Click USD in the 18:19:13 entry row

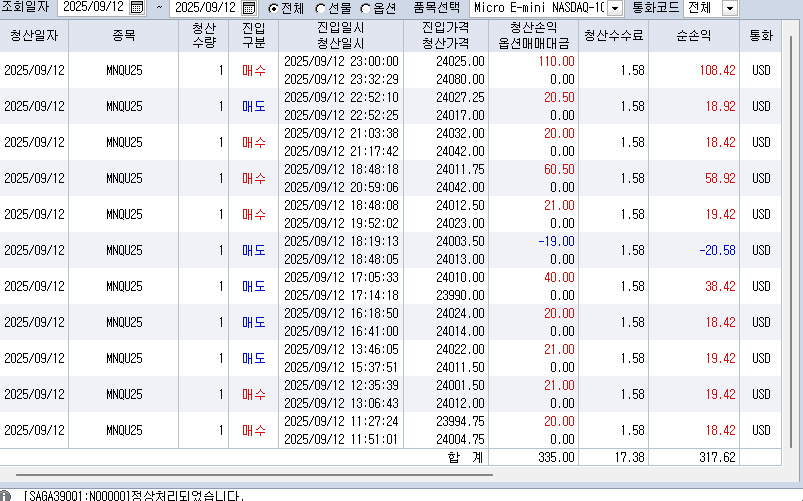tap(761, 250)
